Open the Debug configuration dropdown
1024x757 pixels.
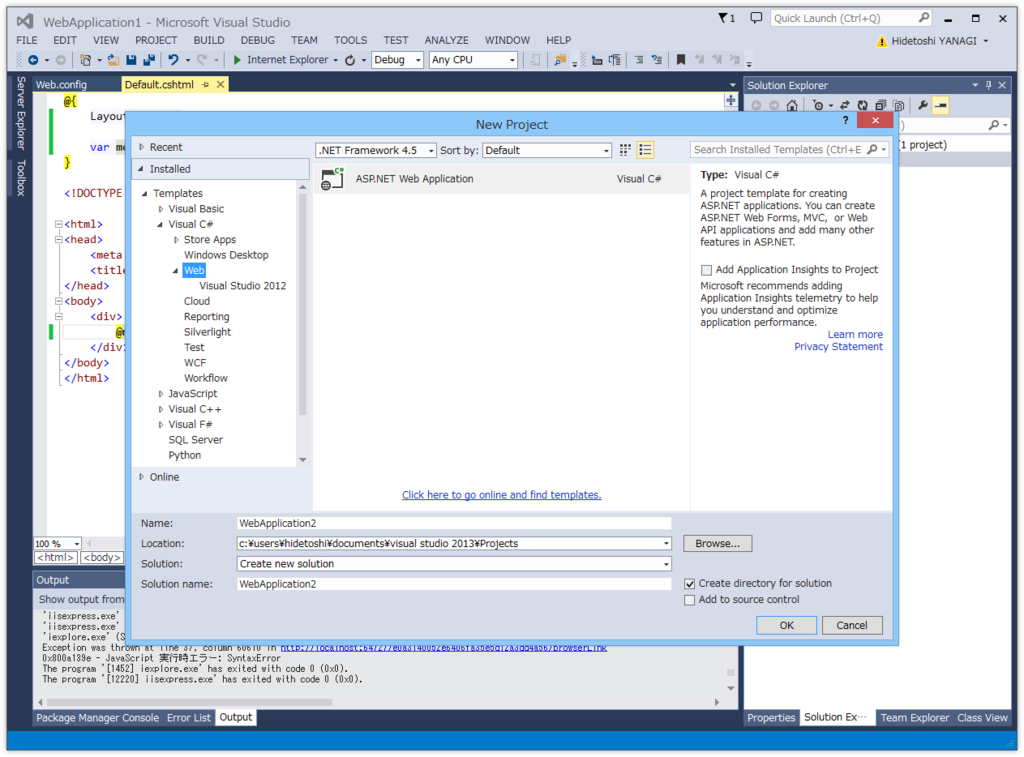pos(397,59)
